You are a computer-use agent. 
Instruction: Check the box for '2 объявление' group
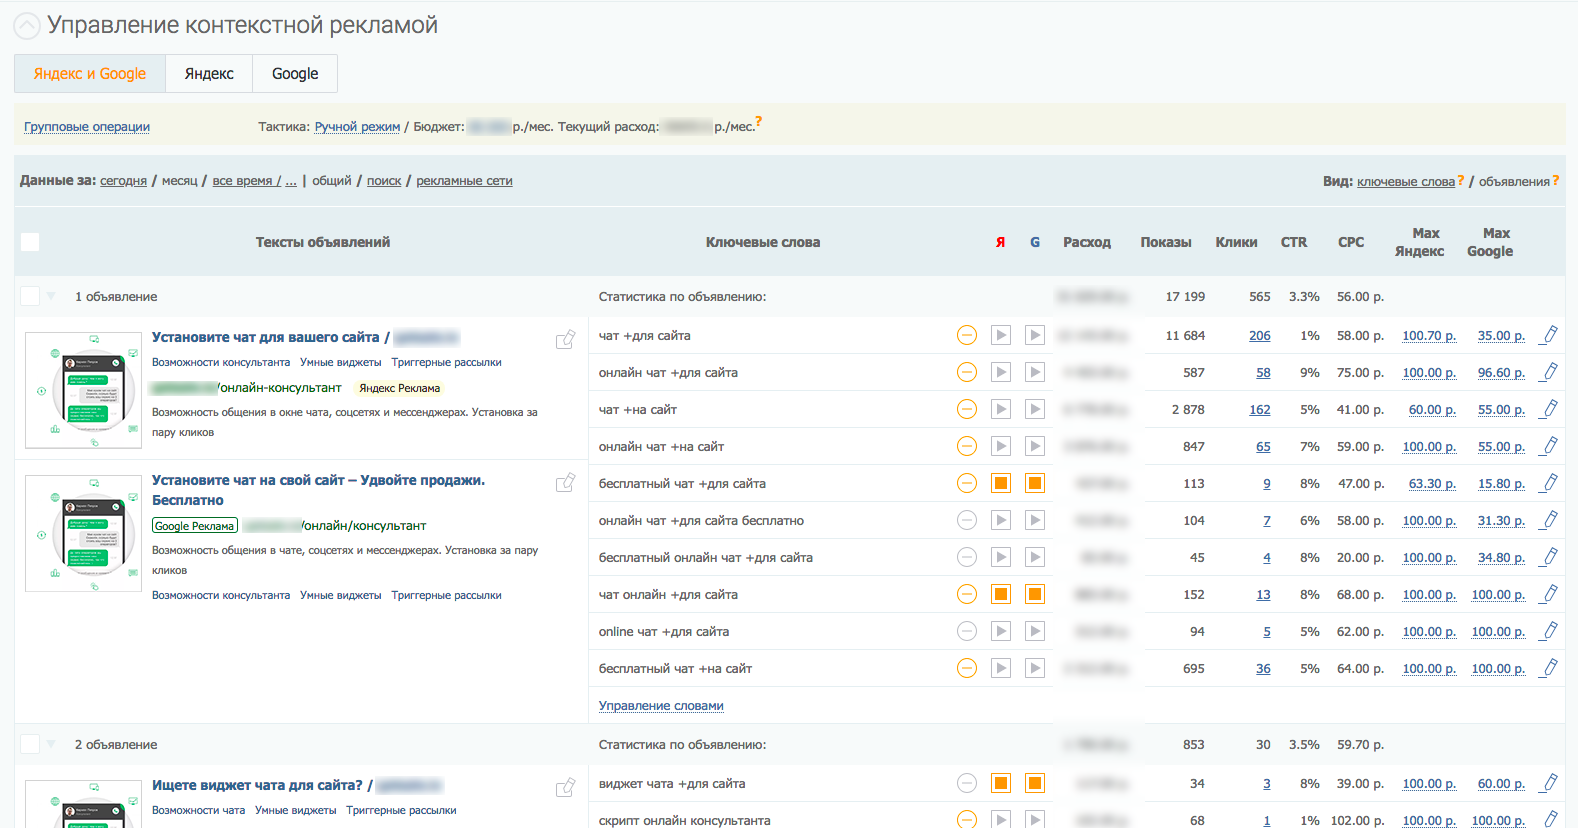pyautogui.click(x=30, y=744)
